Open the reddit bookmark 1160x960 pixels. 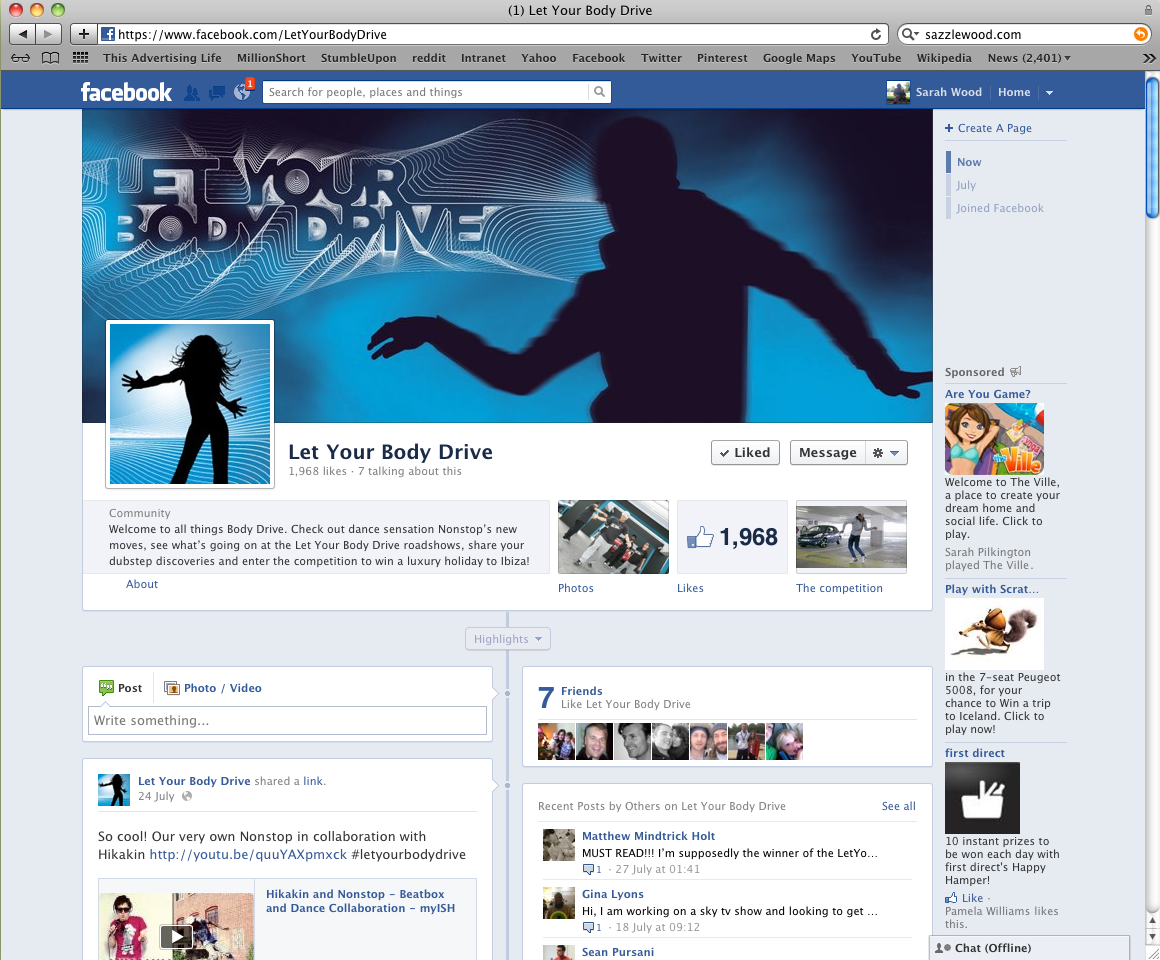(x=428, y=58)
